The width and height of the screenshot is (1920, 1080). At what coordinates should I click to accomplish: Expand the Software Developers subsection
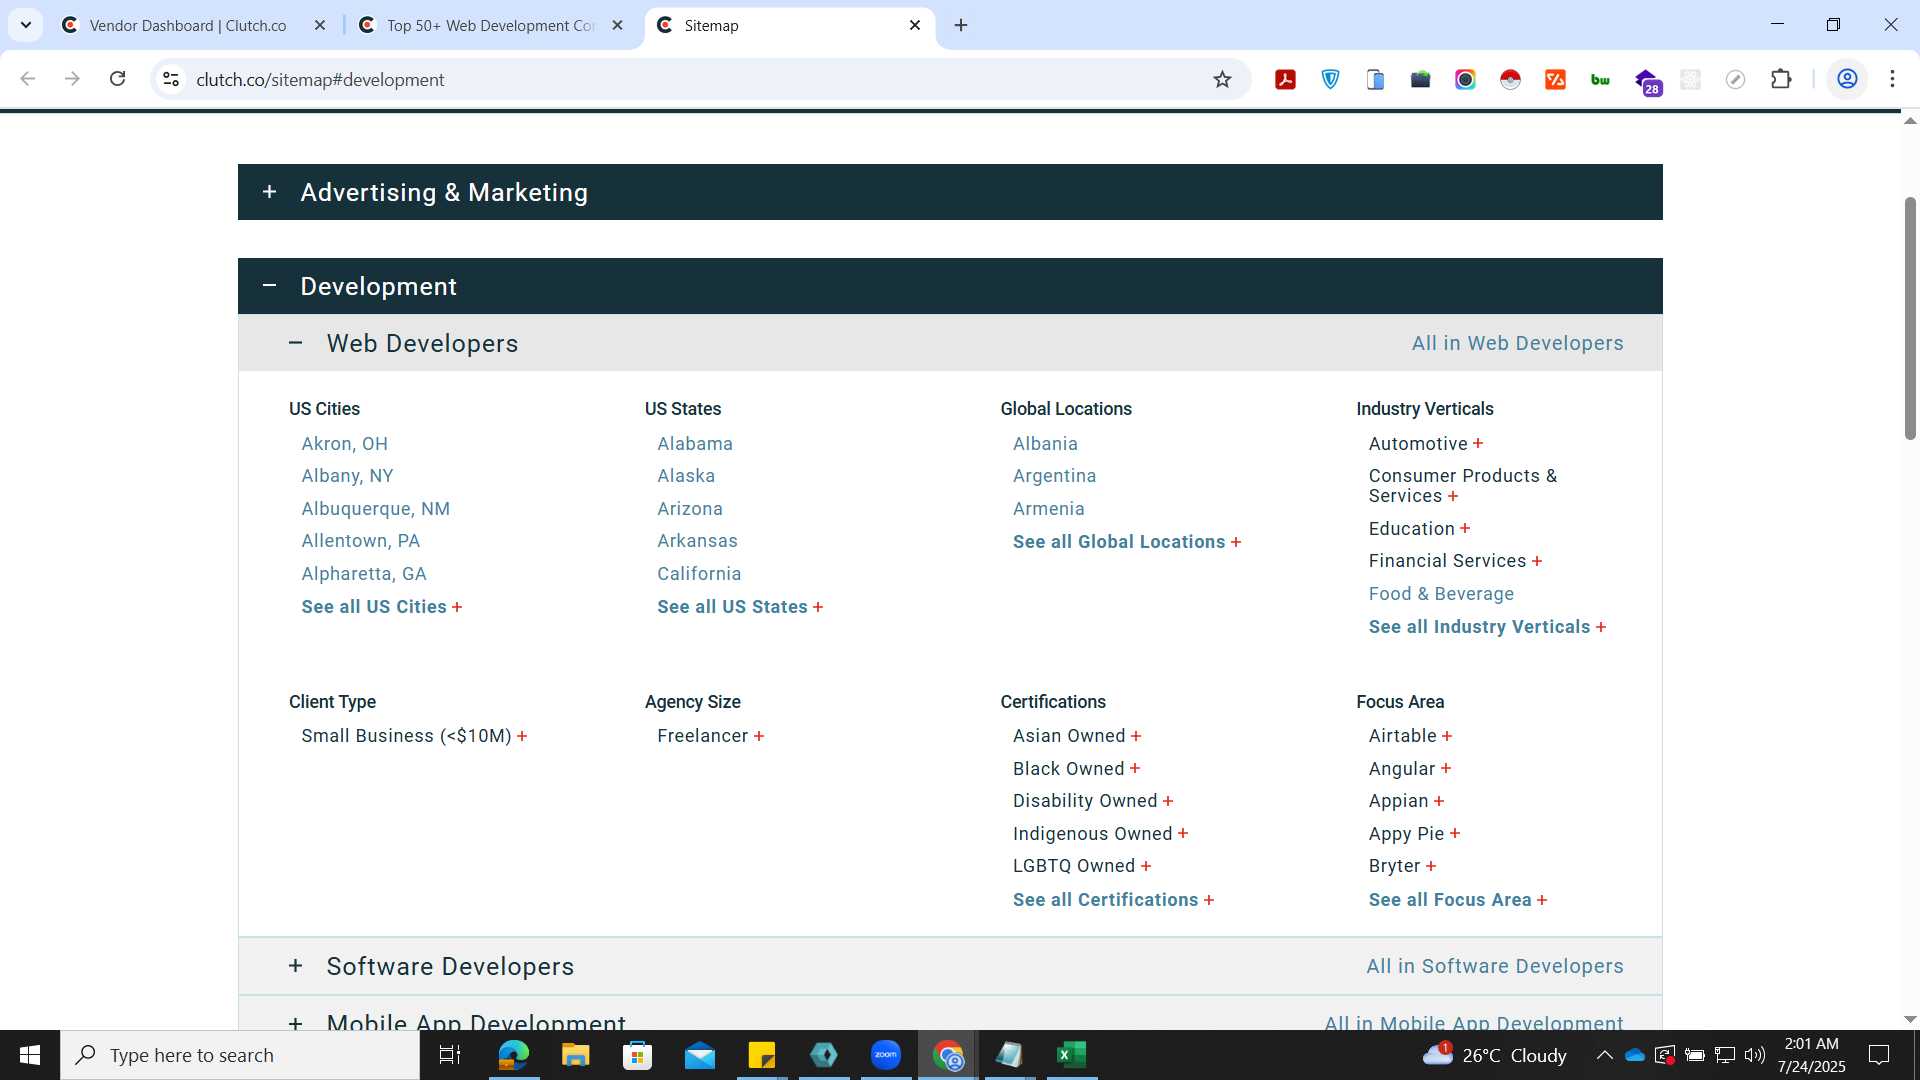[295, 965]
